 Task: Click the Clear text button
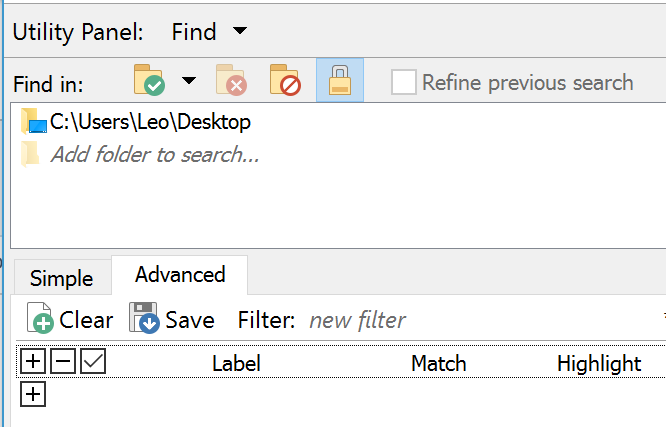(x=86, y=320)
